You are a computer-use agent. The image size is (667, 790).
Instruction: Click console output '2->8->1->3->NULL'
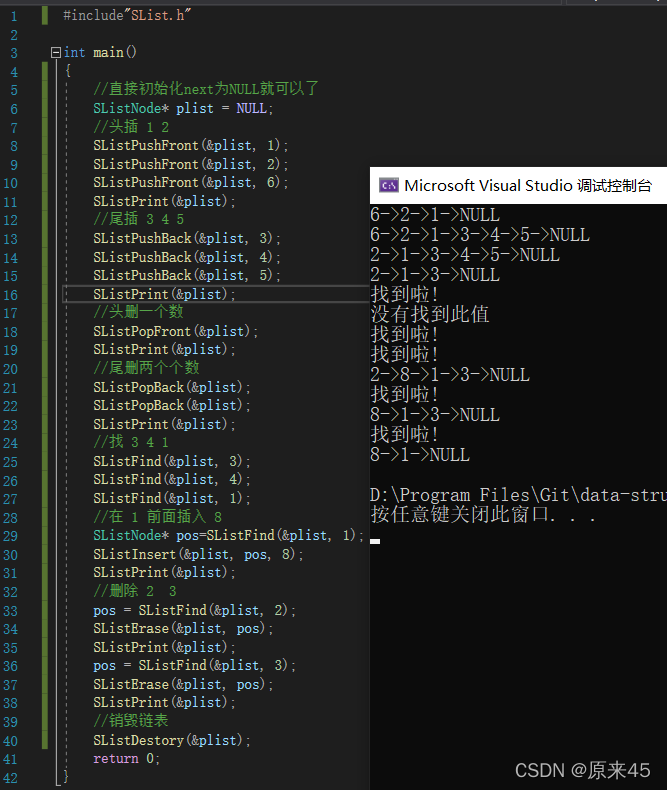(x=450, y=375)
